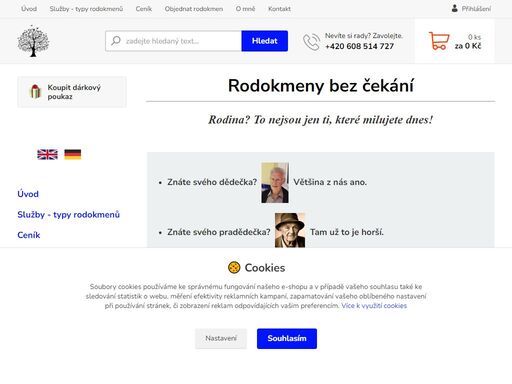Click the user icon beside Přihlášení
Image resolution: width=512 pixels, height=384 pixels.
pos(454,8)
